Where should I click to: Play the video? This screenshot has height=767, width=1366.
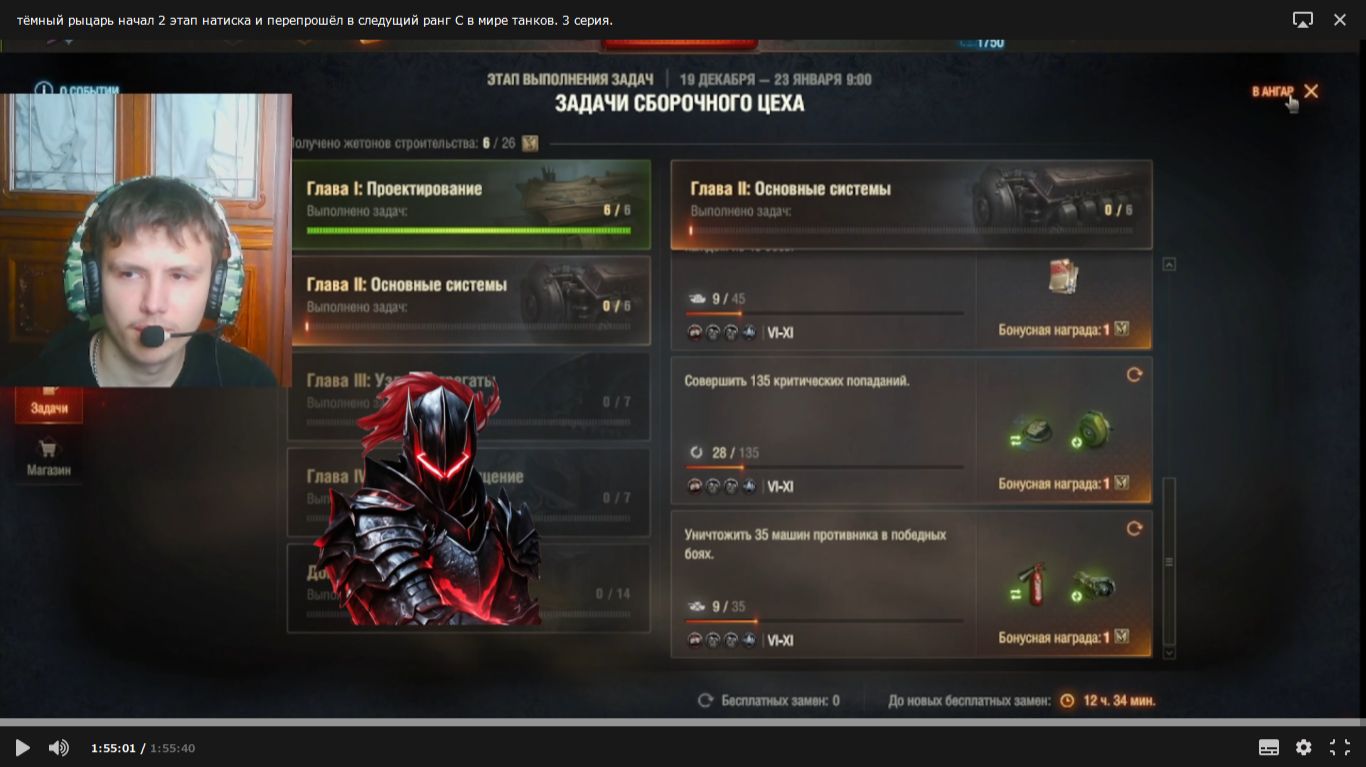point(22,747)
